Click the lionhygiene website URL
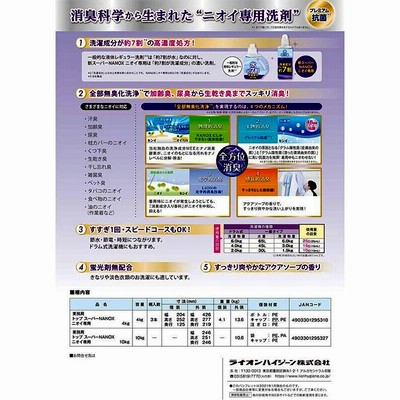The width and height of the screenshot is (400, 400). (x=302, y=376)
